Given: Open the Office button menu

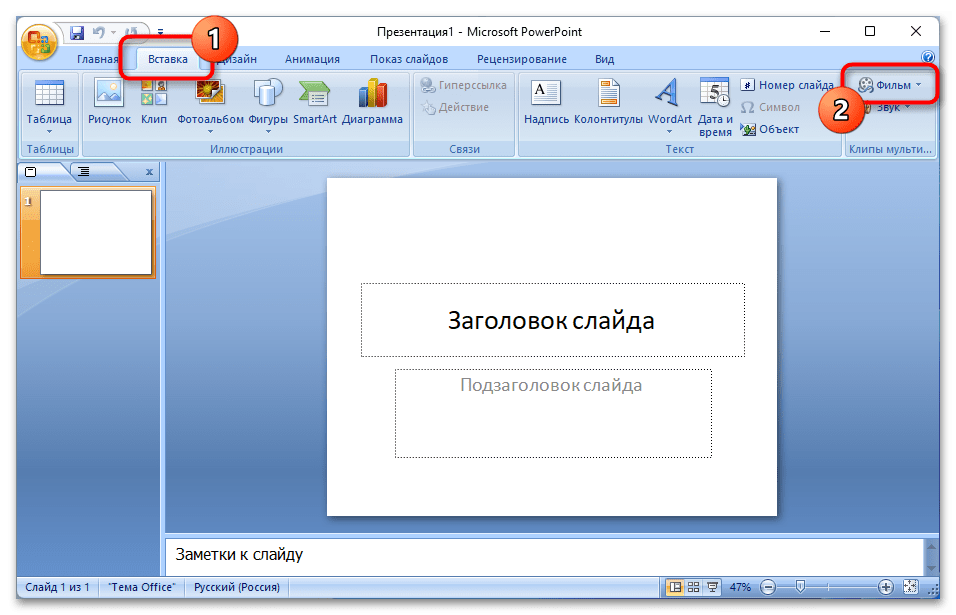Looking at the screenshot, I should pyautogui.click(x=39, y=43).
